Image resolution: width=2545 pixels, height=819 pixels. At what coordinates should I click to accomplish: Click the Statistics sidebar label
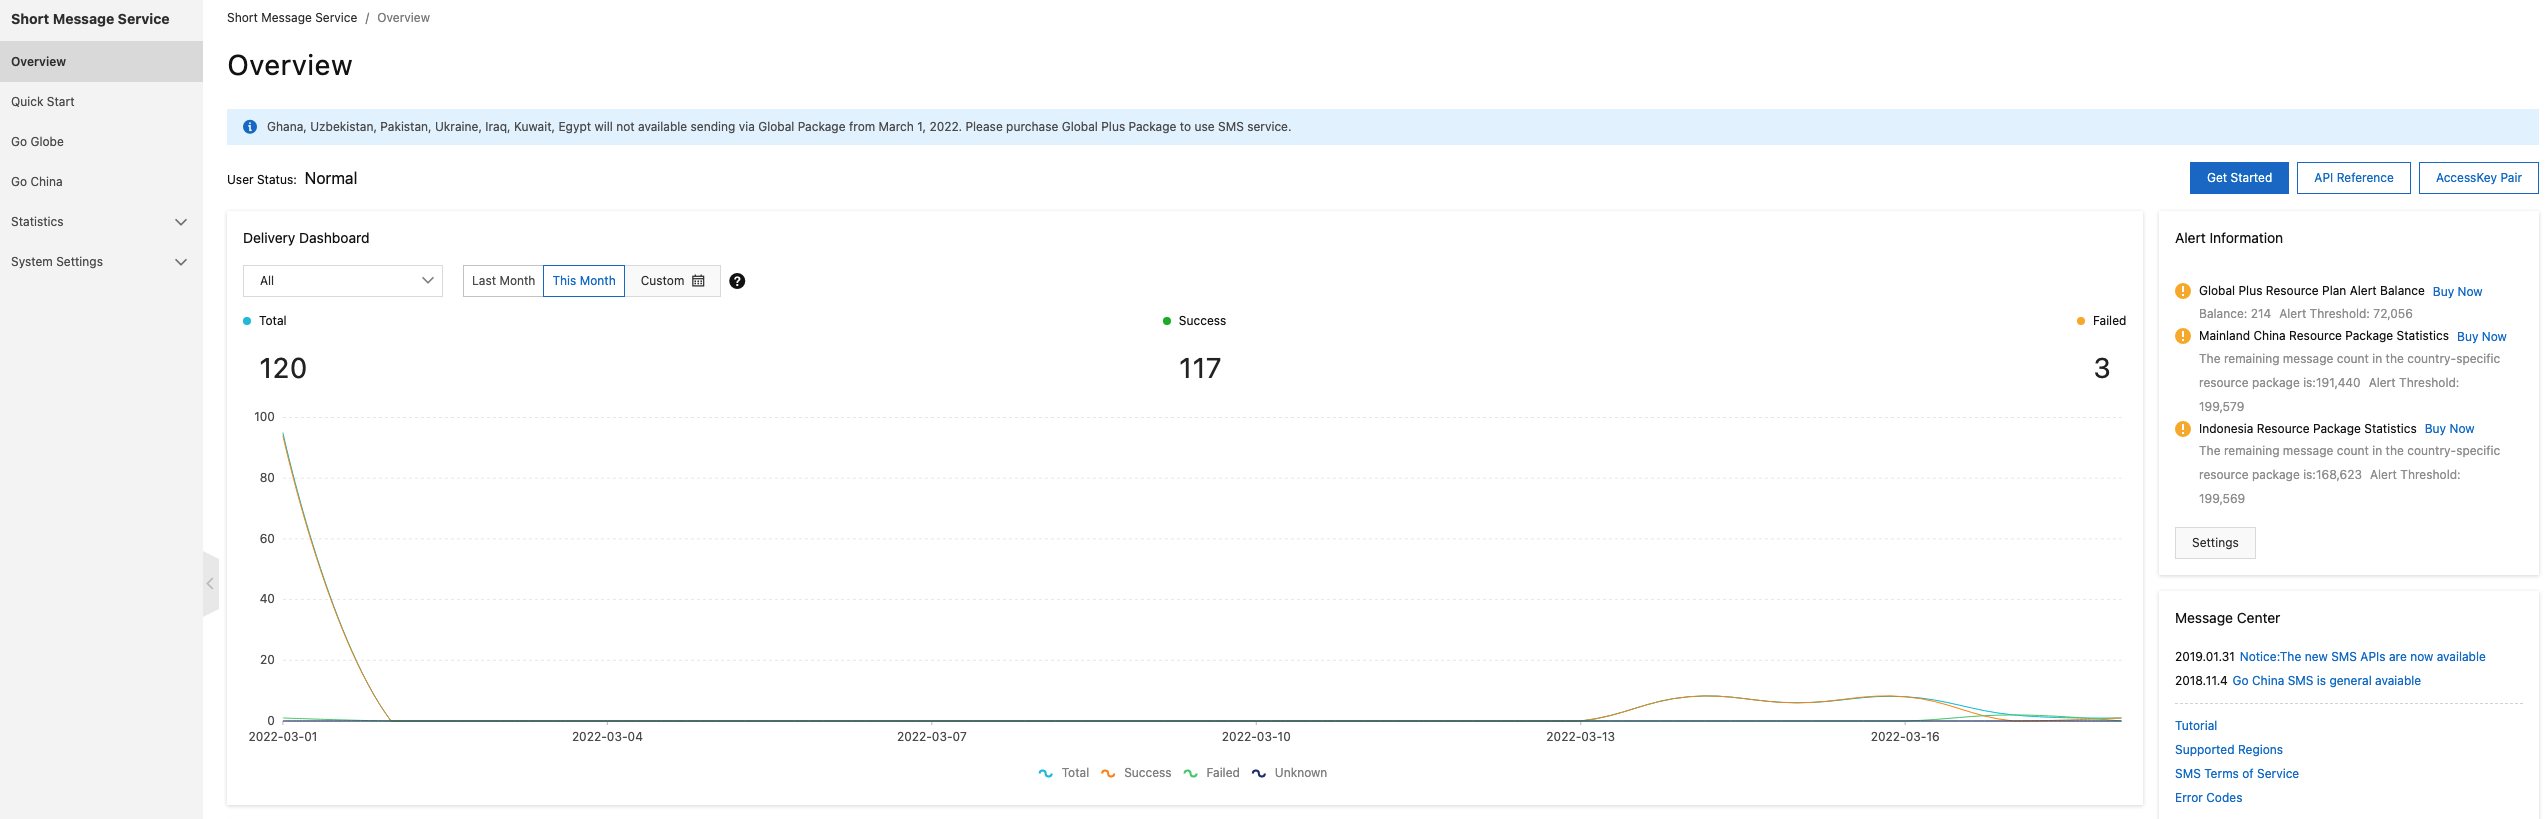pyautogui.click(x=37, y=222)
